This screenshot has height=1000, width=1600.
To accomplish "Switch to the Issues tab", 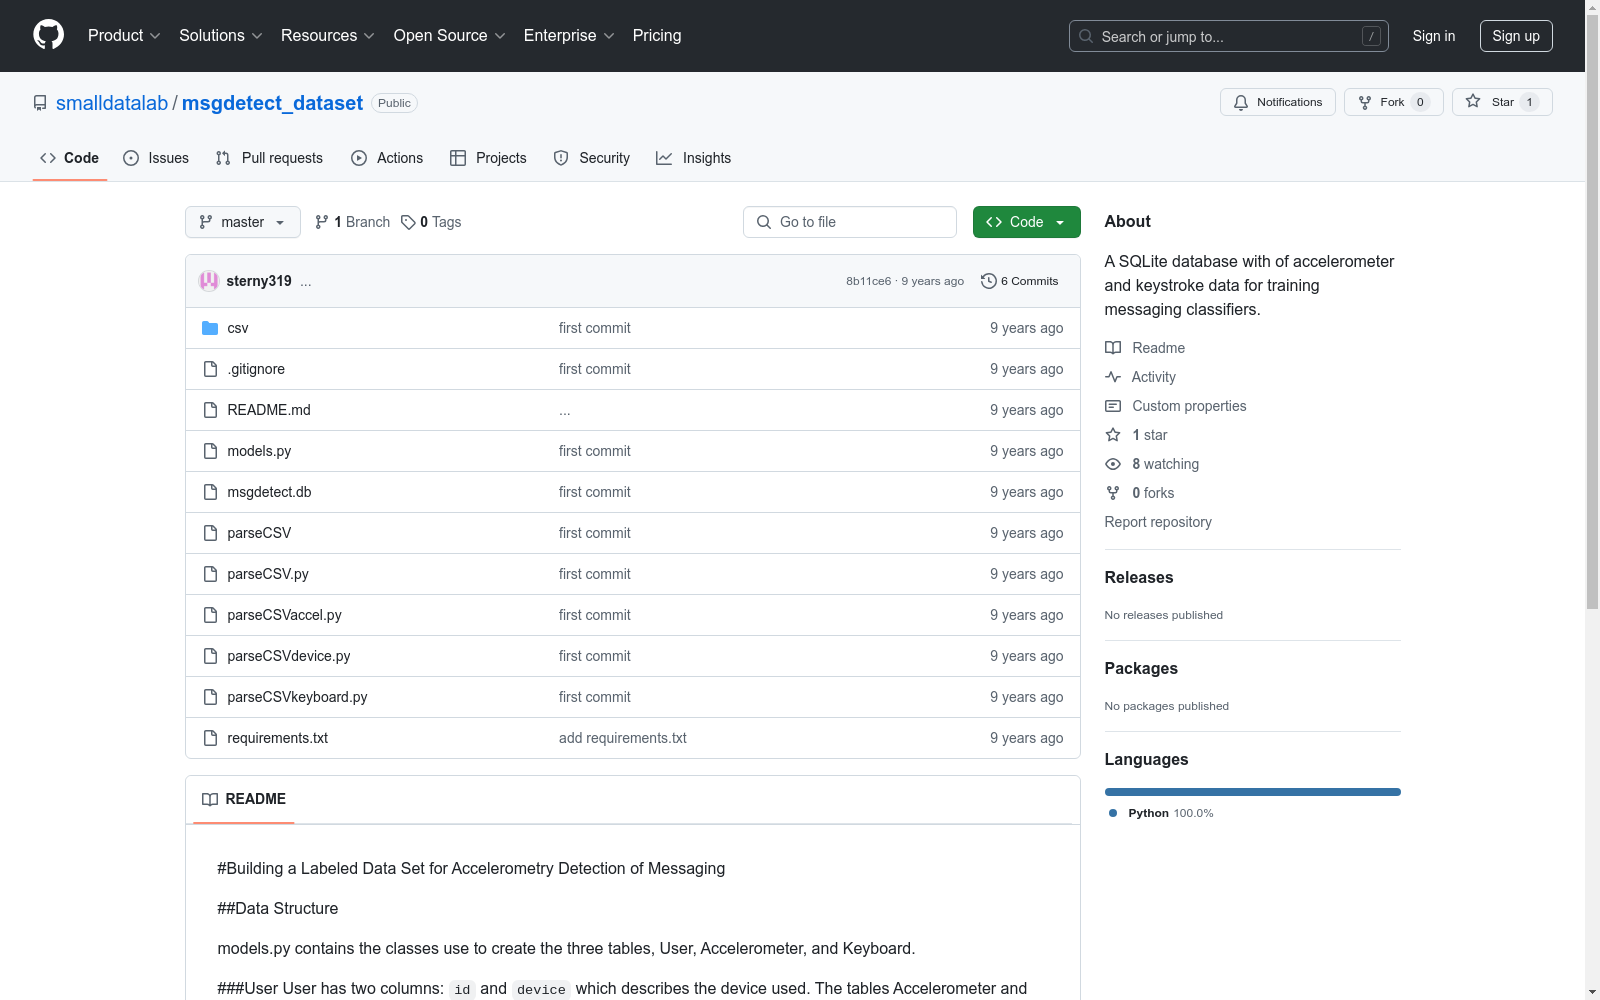I will coord(156,158).
